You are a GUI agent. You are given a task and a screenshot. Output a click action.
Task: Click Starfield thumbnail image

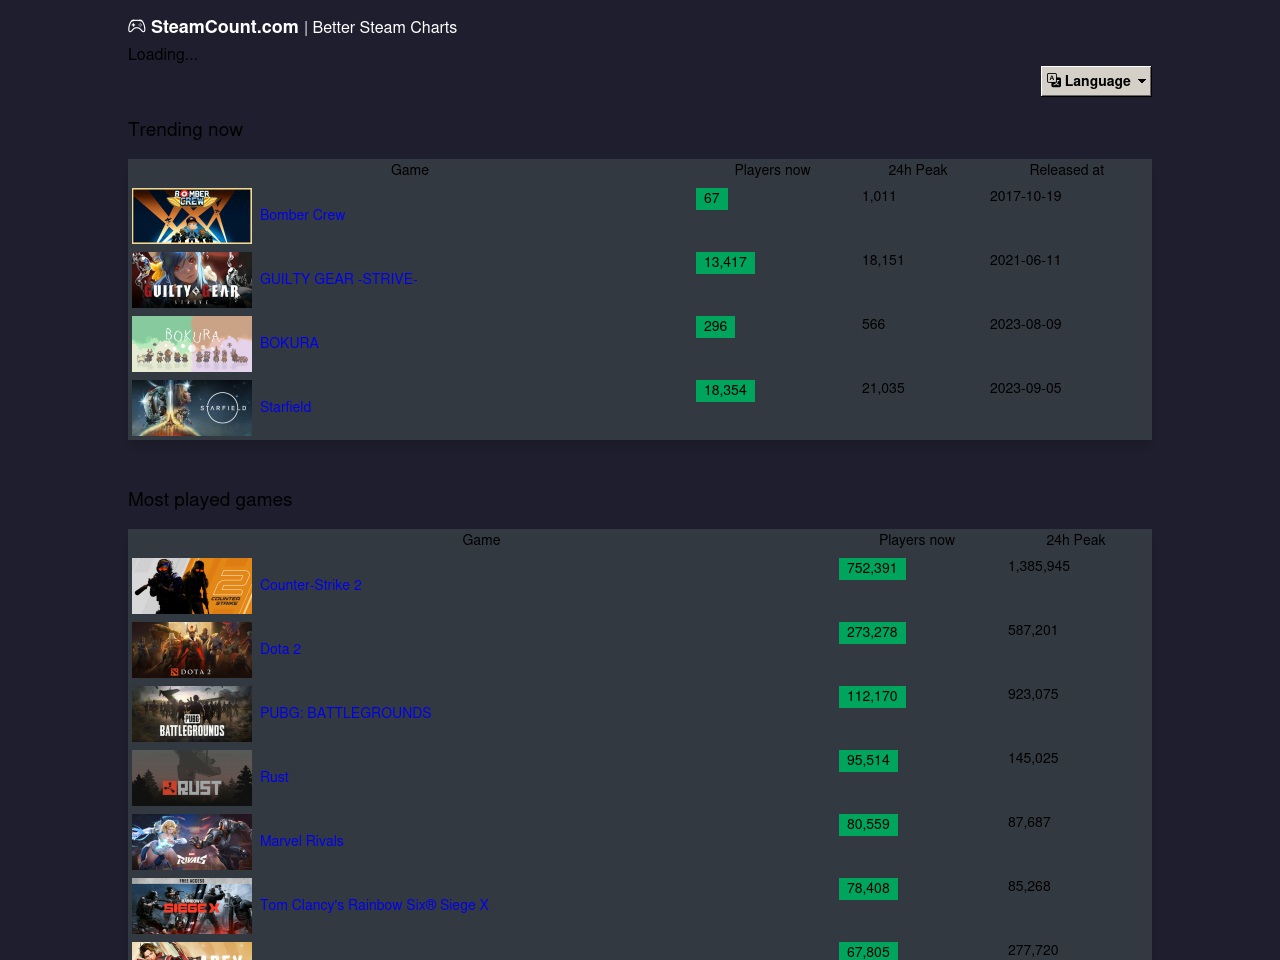click(x=192, y=408)
